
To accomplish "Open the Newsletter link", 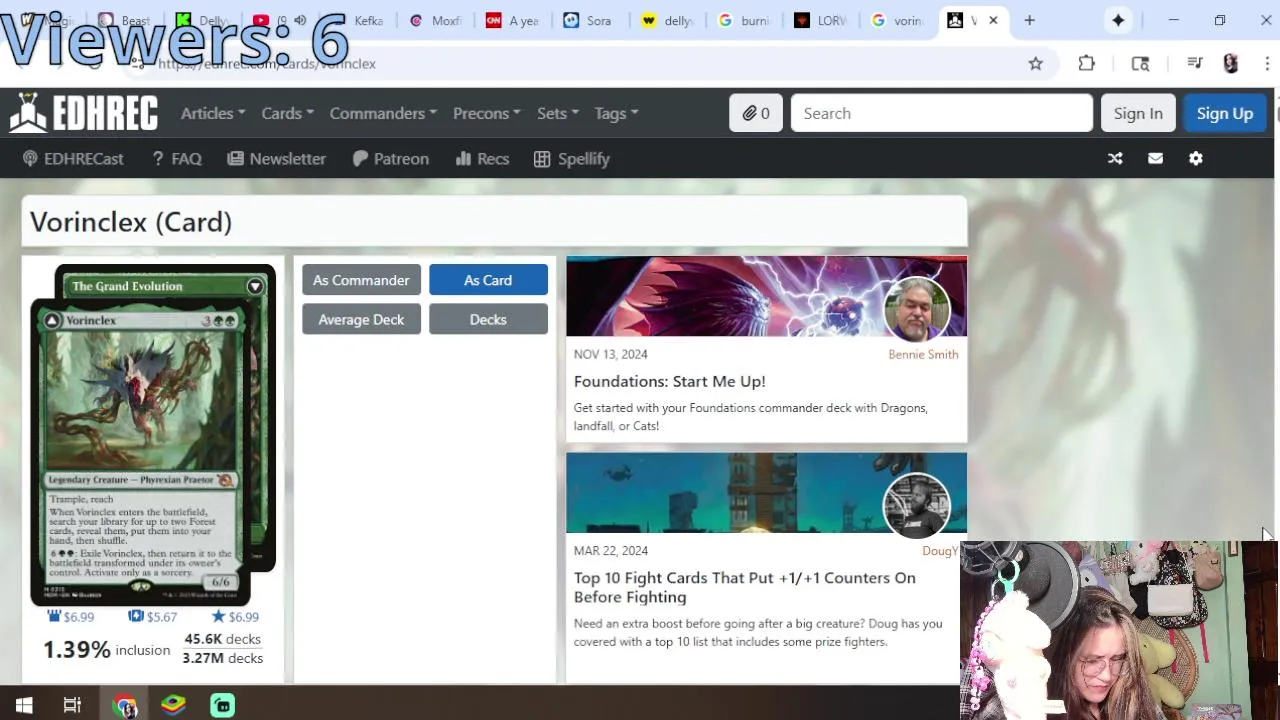I will (x=277, y=158).
